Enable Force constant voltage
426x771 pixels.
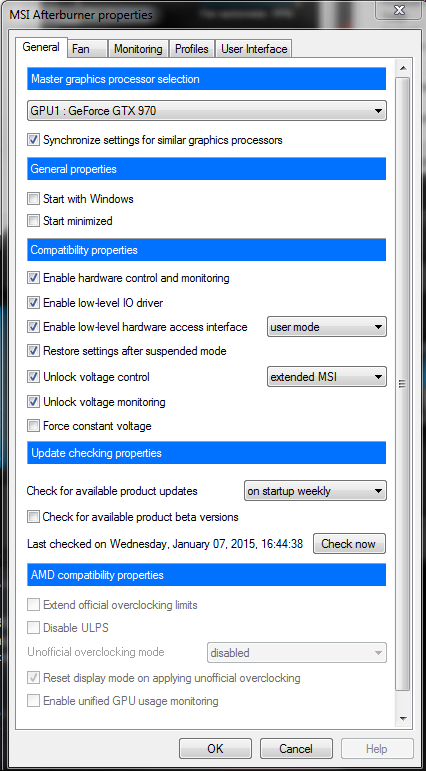(33, 426)
